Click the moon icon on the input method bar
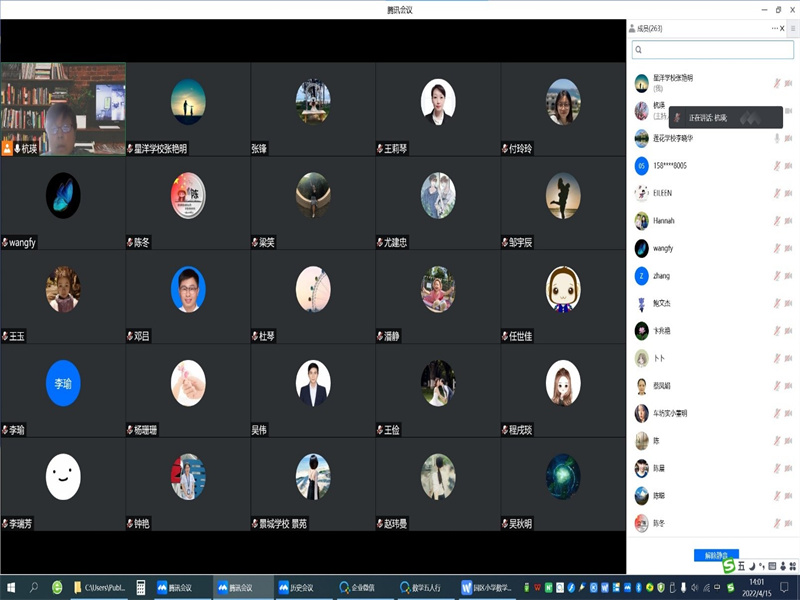 (x=752, y=566)
